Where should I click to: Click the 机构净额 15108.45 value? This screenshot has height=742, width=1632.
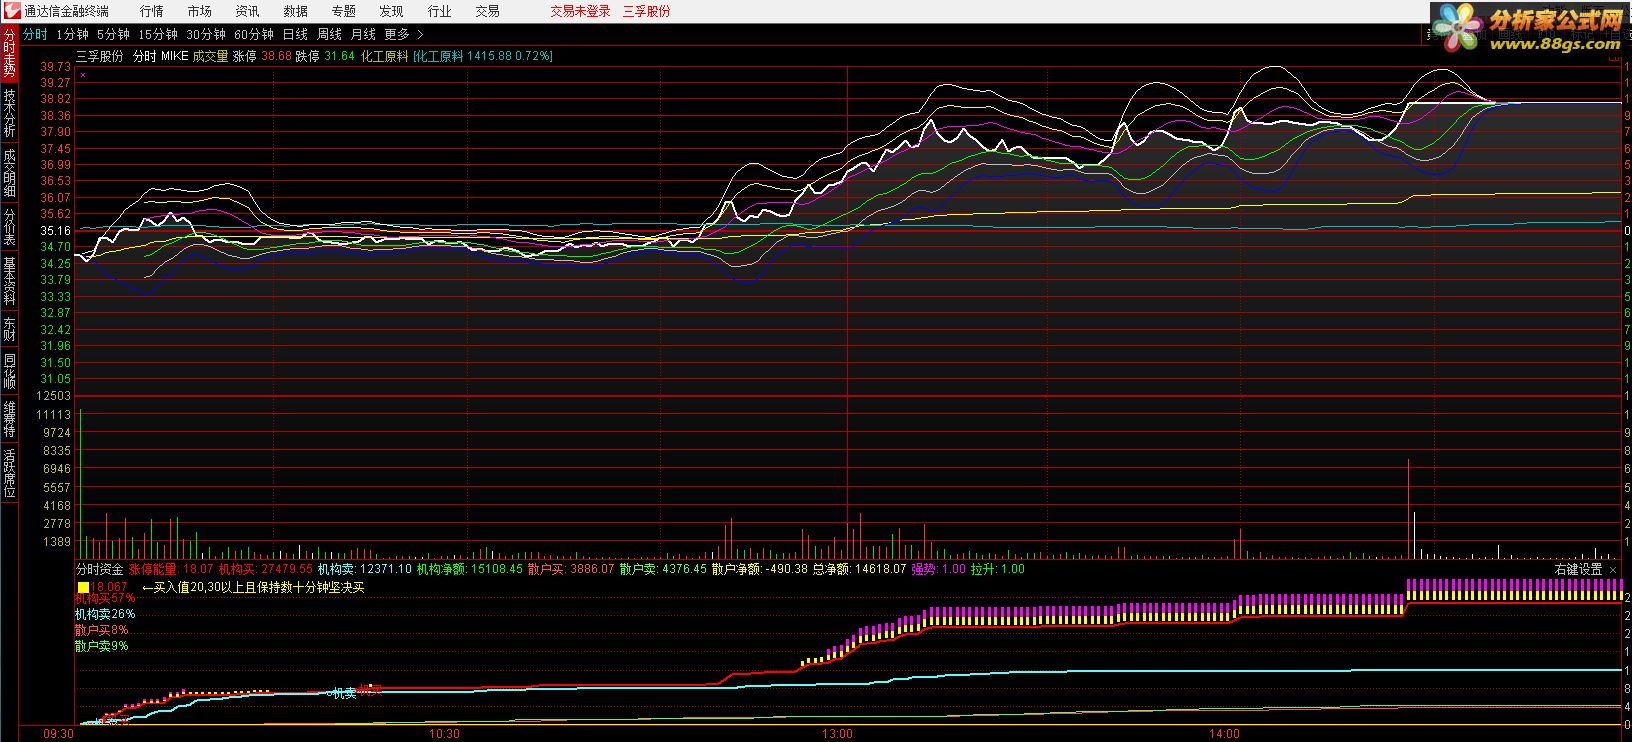tap(470, 569)
